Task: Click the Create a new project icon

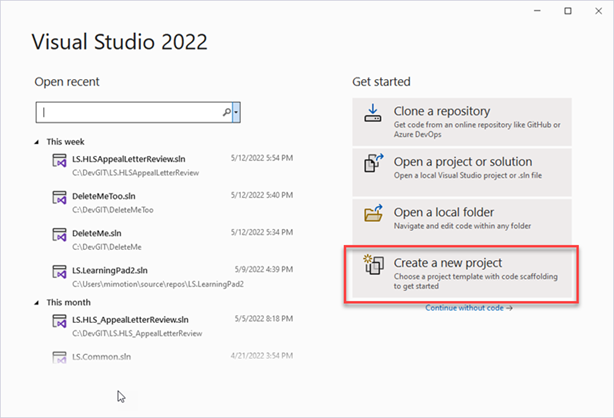Action: 374,264
